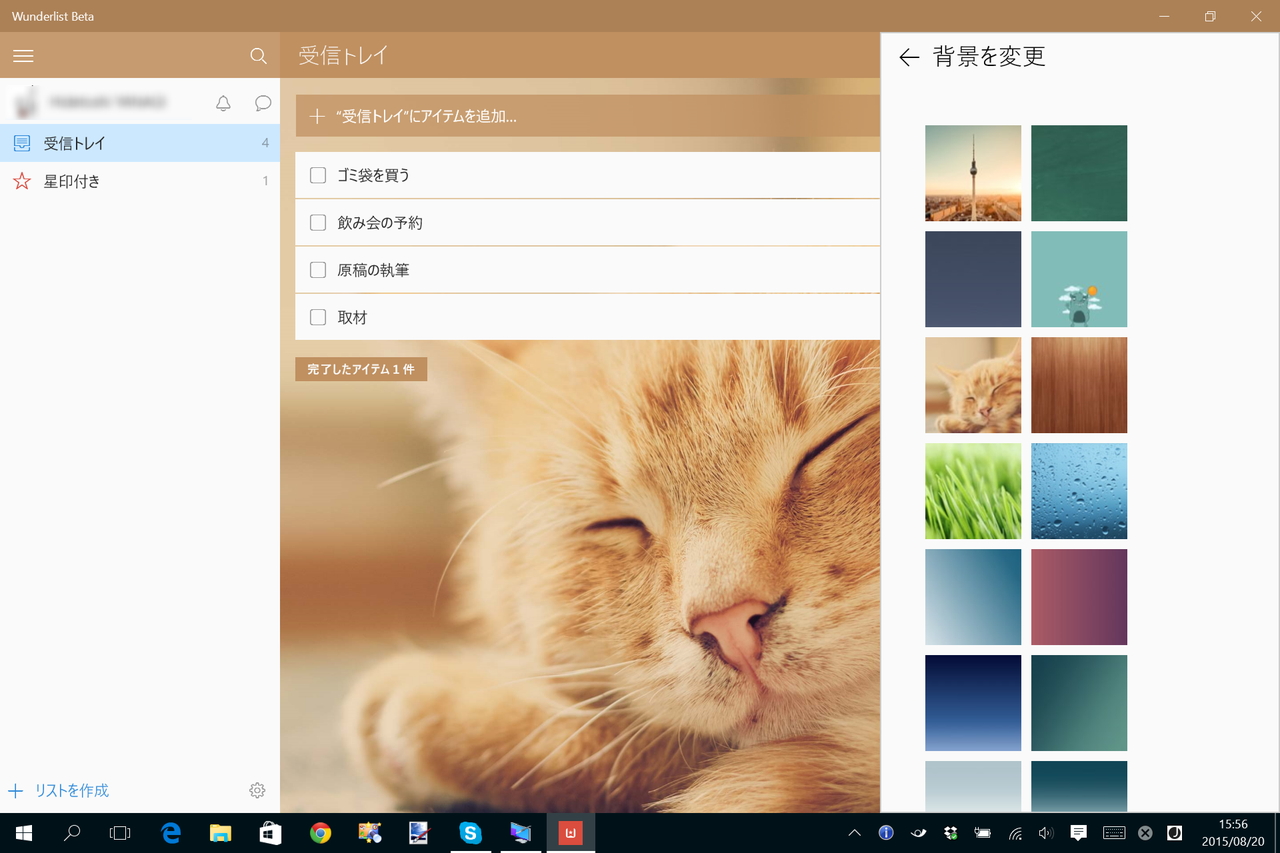Open the Dropbox tray icon
The height and width of the screenshot is (853, 1280).
[x=950, y=832]
